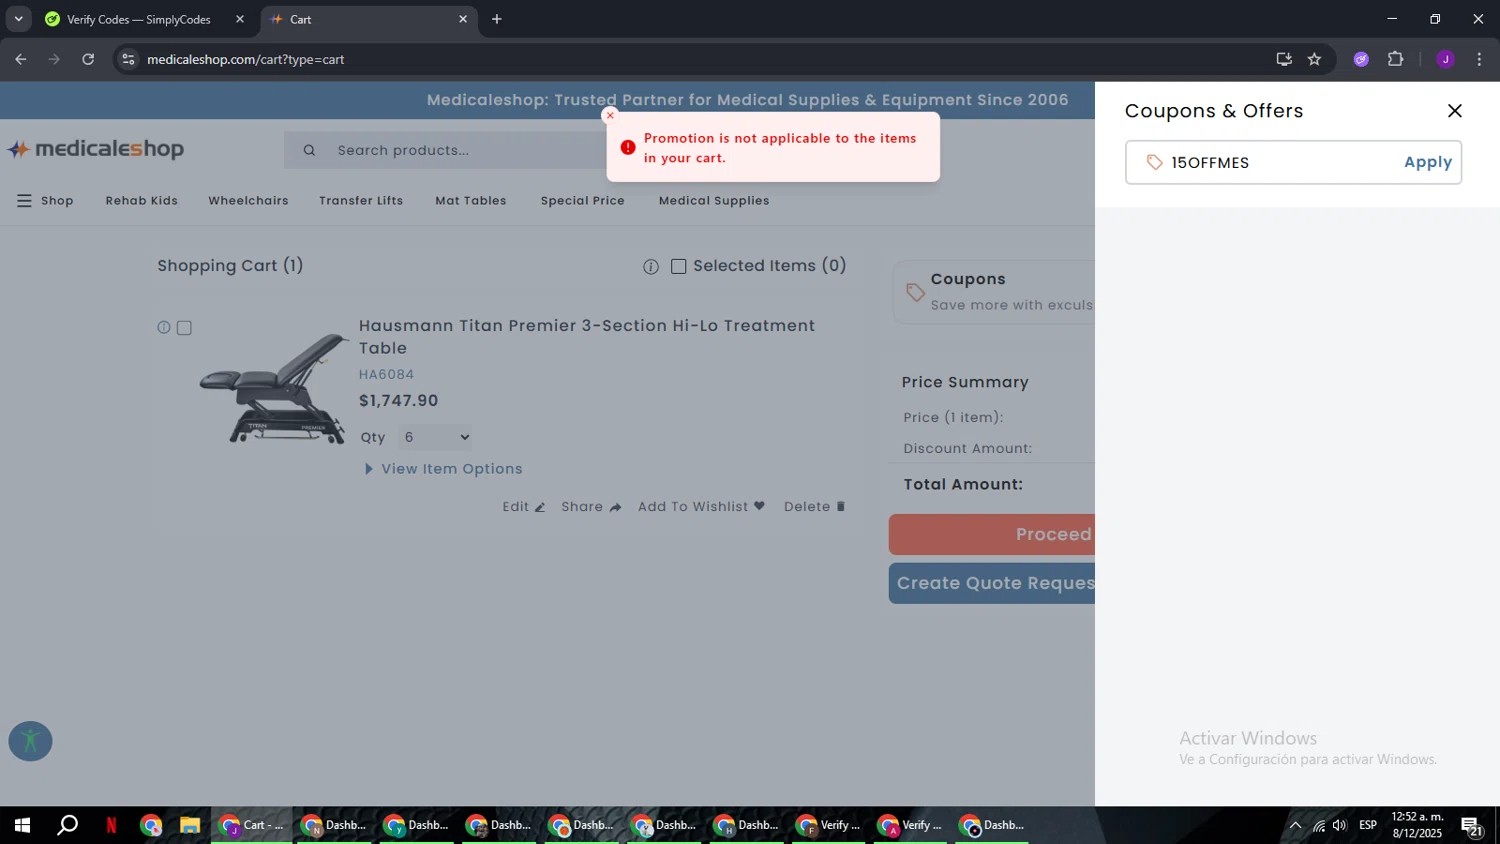Open the Chrome profile avatar
The image size is (1500, 844).
pos(1445,59)
